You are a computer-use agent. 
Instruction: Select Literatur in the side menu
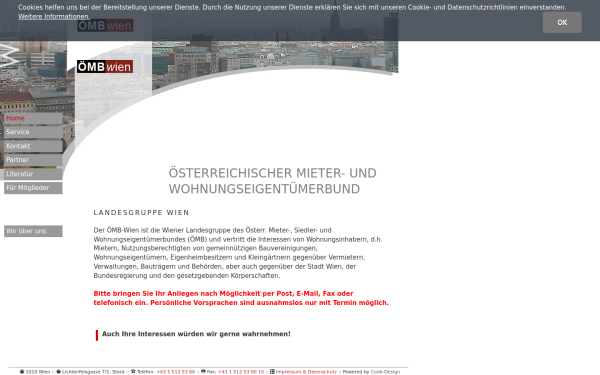(33, 174)
